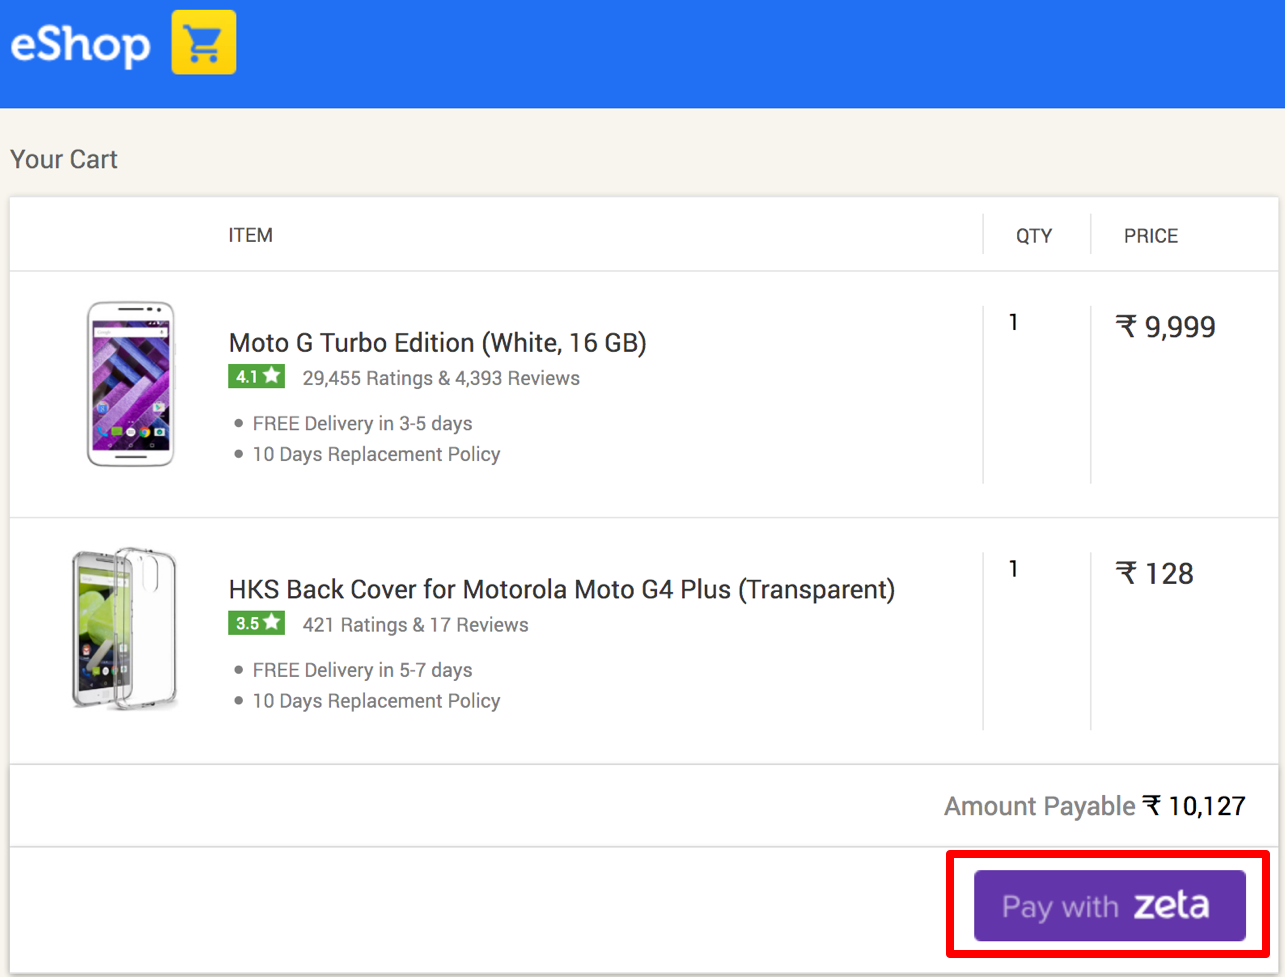Click the Pay with Zeta button
This screenshot has width=1285, height=977.
(1110, 906)
